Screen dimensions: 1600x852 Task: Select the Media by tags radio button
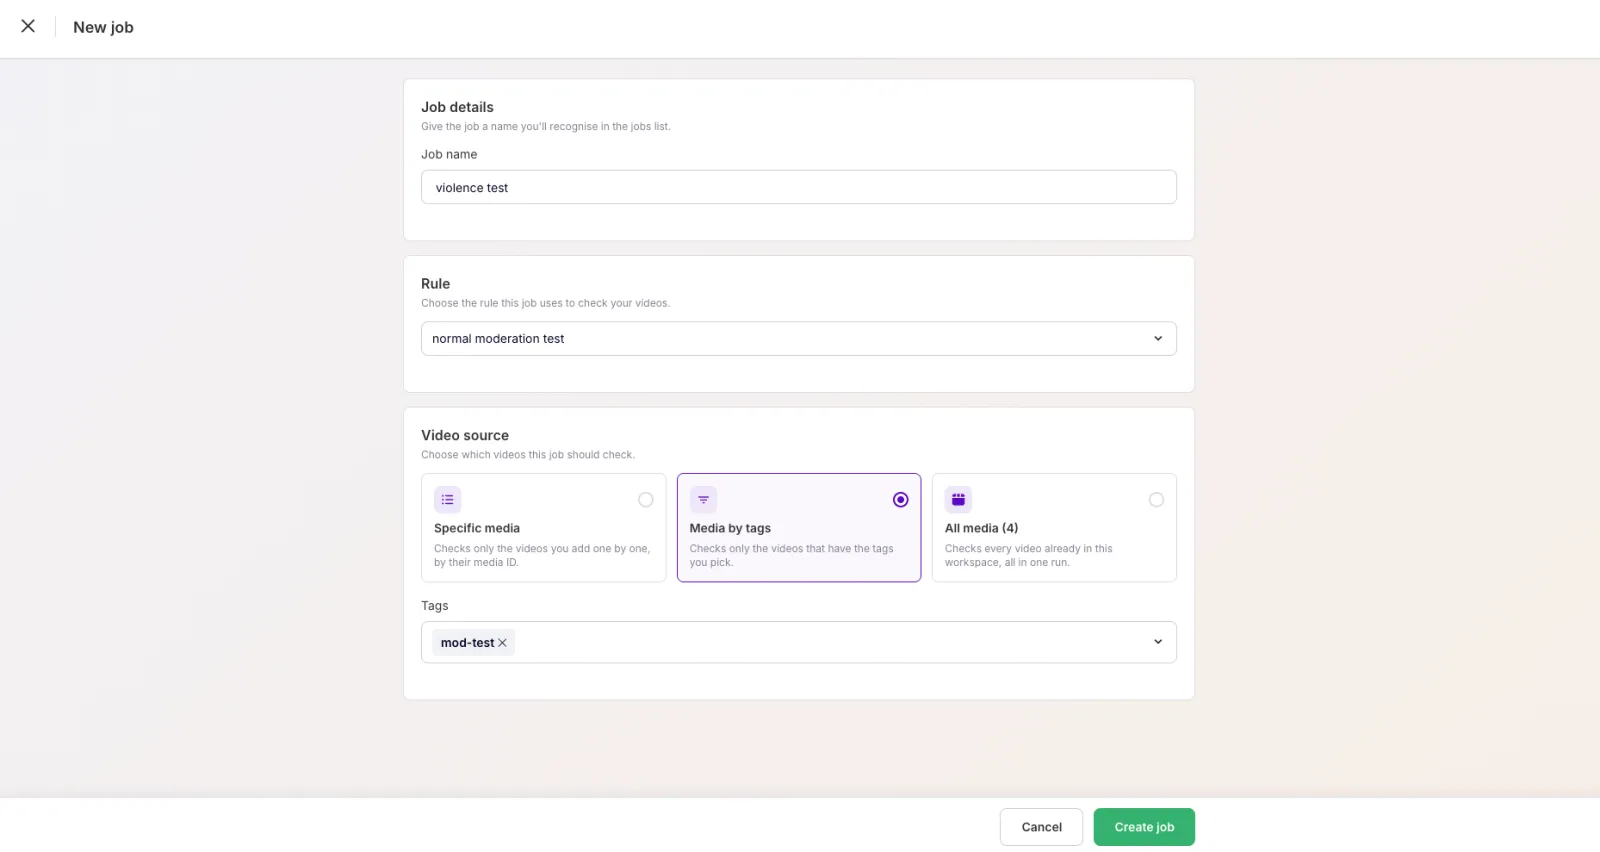[x=901, y=500]
